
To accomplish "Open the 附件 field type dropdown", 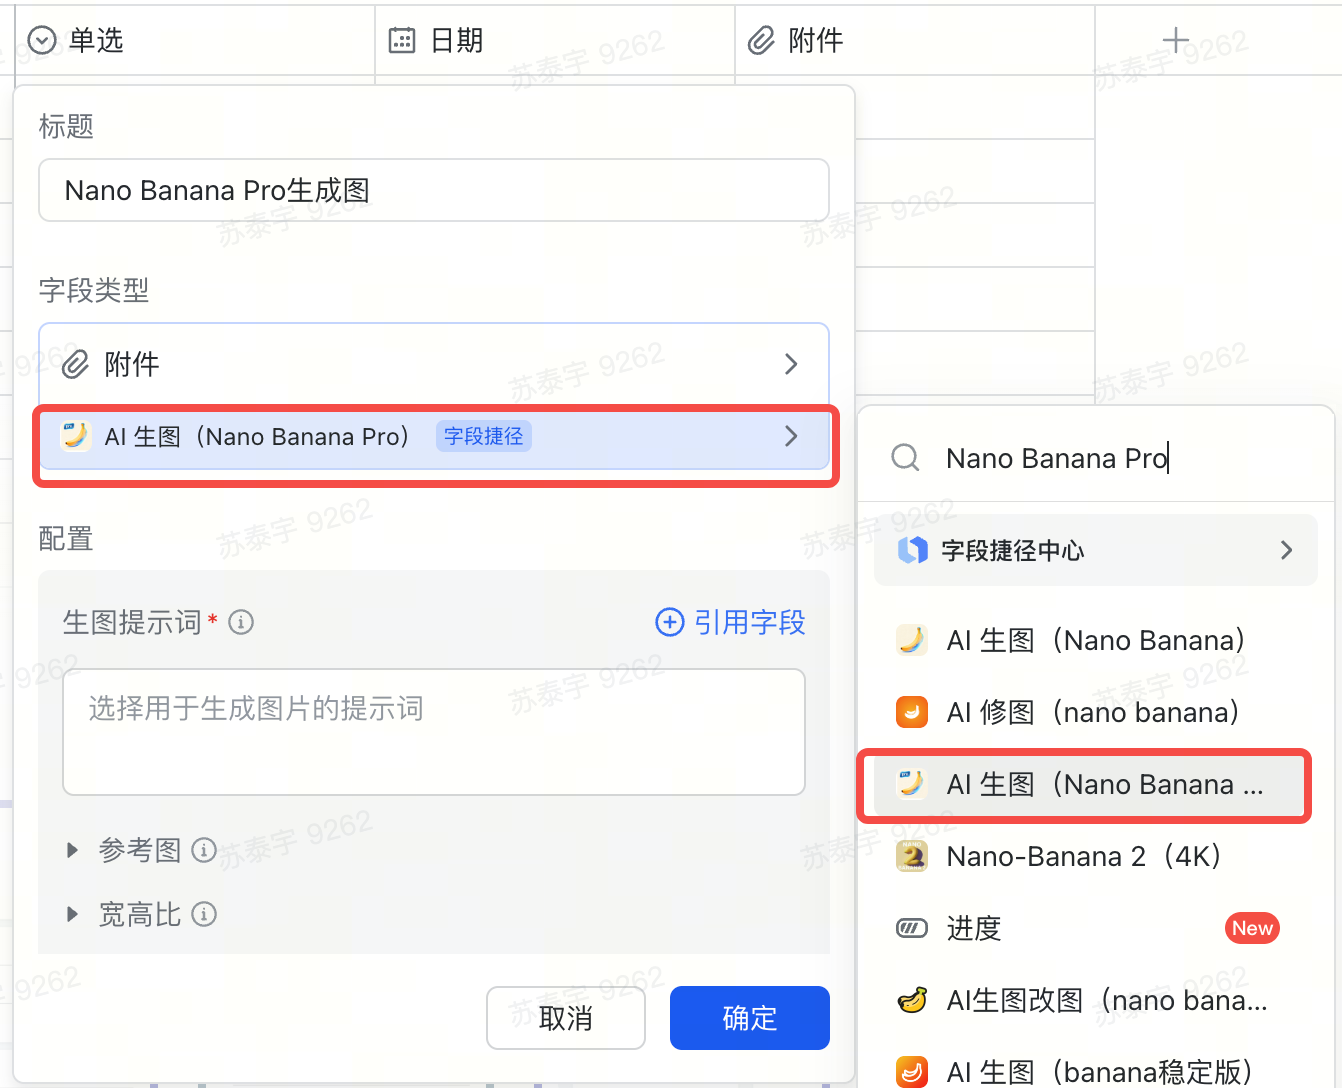I will pos(433,364).
